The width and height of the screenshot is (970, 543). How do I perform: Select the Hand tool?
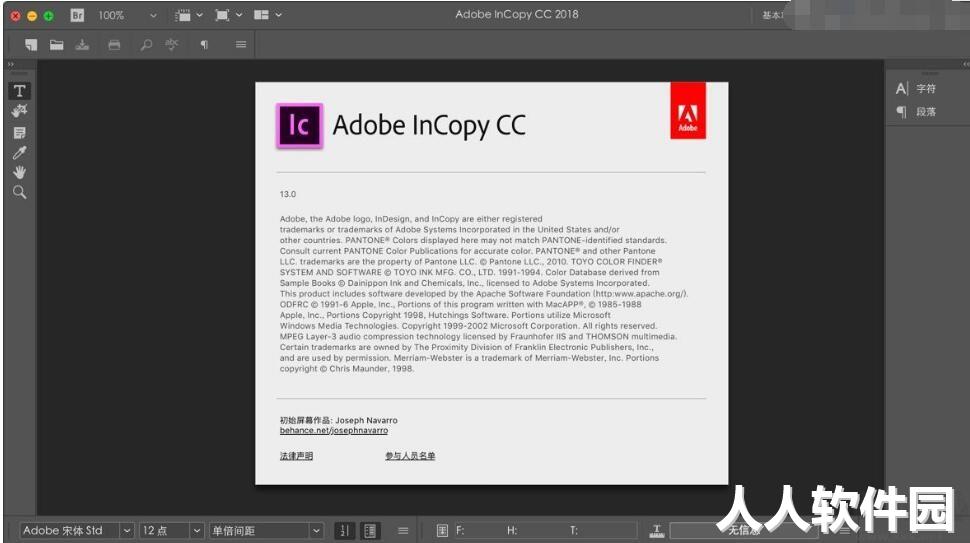click(x=19, y=172)
